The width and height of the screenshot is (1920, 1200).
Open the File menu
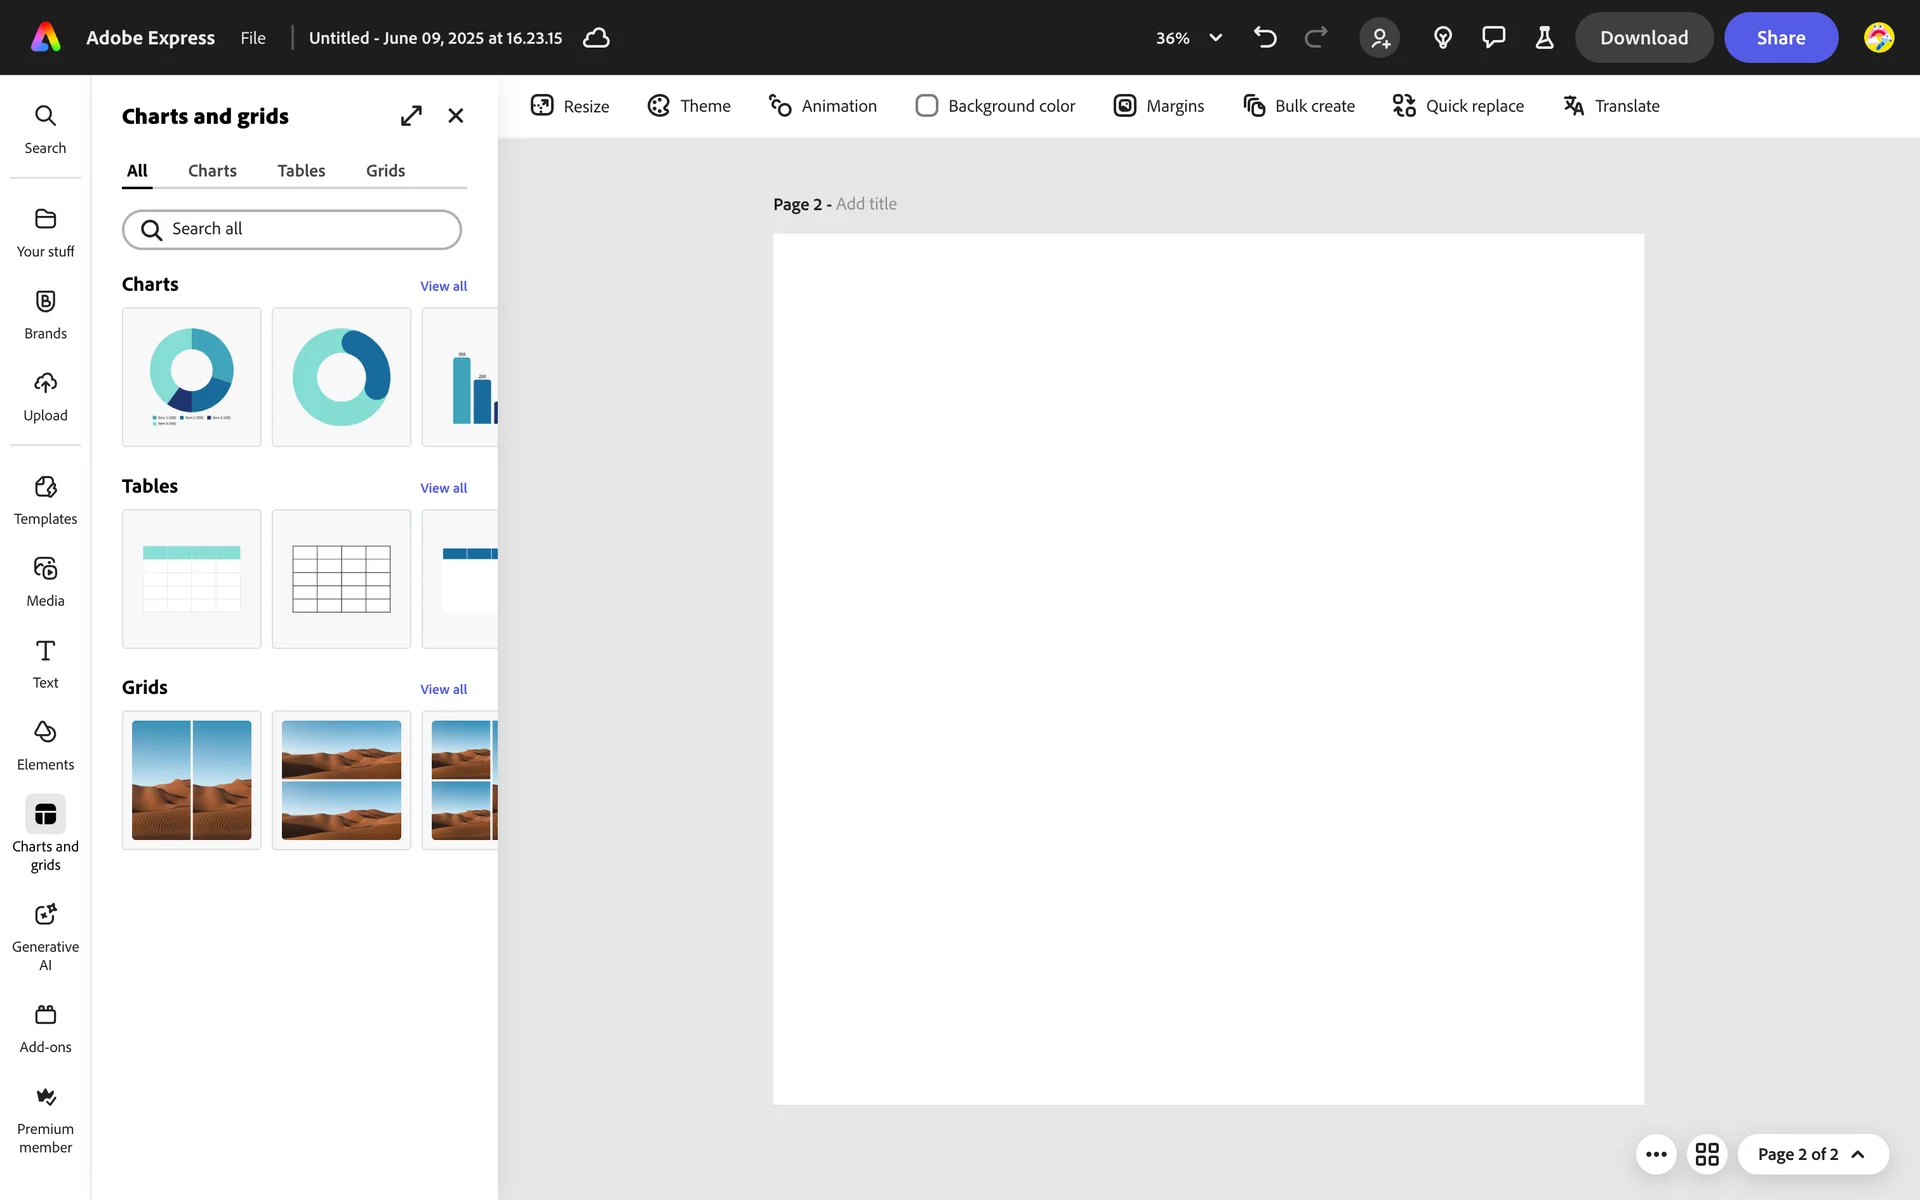[253, 38]
